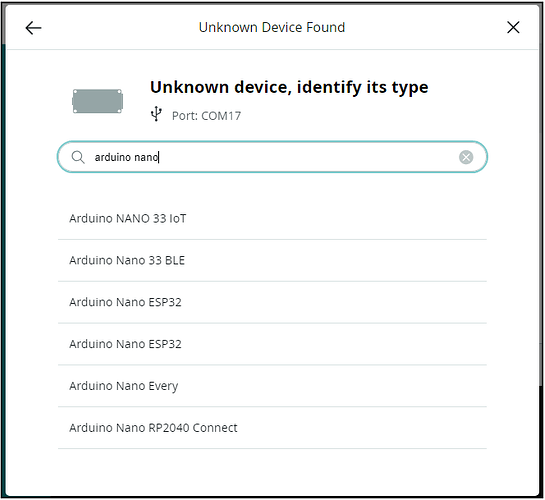Click the Port: COM17 label
Screen dimensions: 545x500
206,116
